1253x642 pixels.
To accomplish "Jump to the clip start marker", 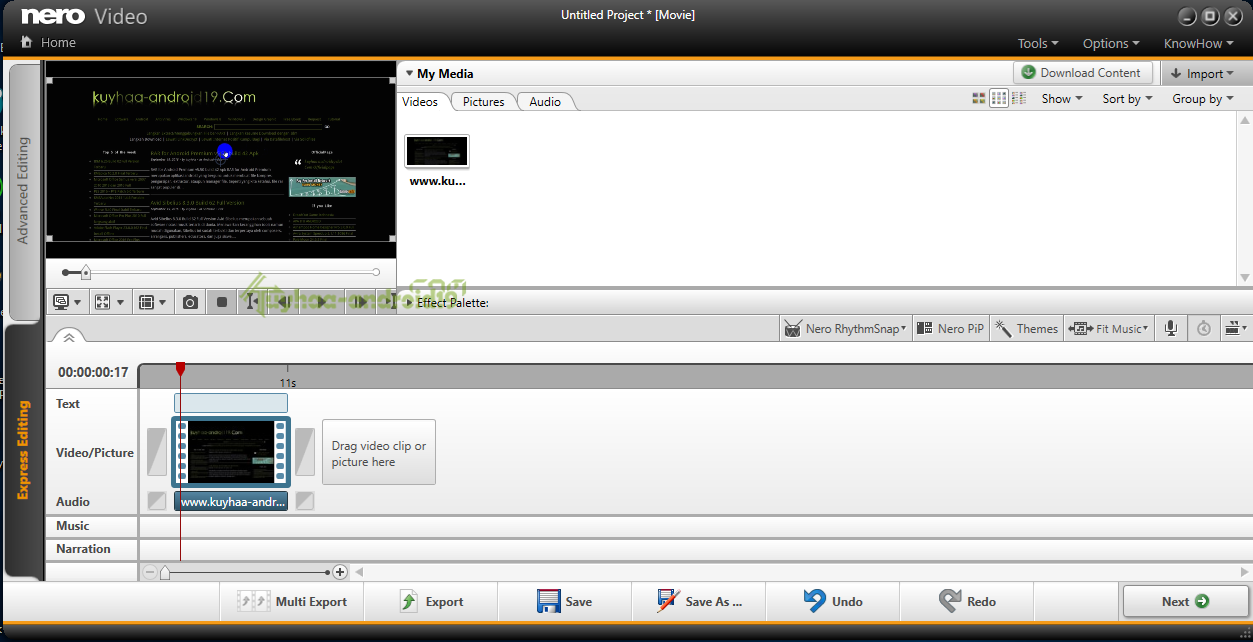I will click(253, 302).
